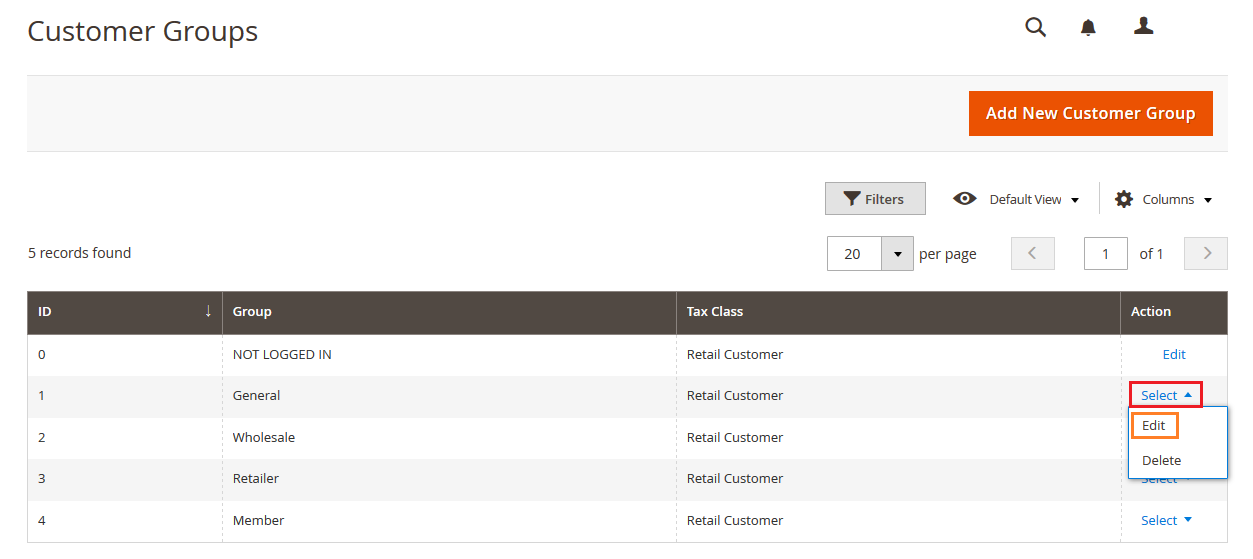Click the ID column sort arrow
This screenshot has width=1253, height=559.
pyautogui.click(x=208, y=311)
